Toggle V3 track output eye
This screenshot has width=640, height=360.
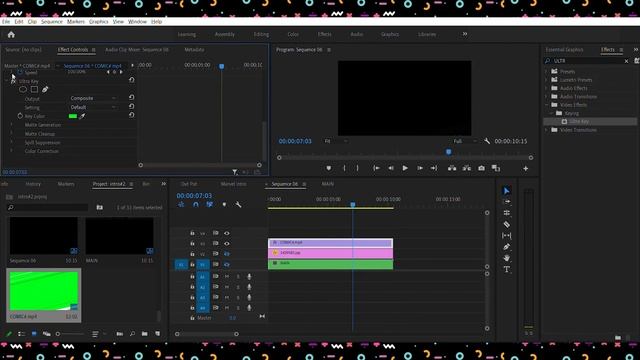click(227, 244)
